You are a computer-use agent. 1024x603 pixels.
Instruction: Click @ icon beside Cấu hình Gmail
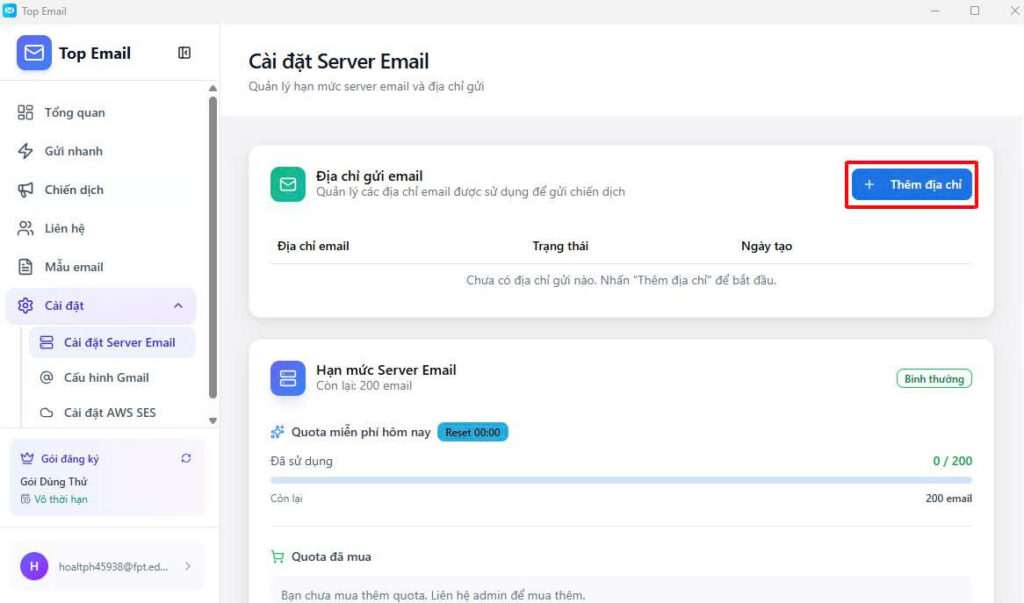pyautogui.click(x=46, y=378)
